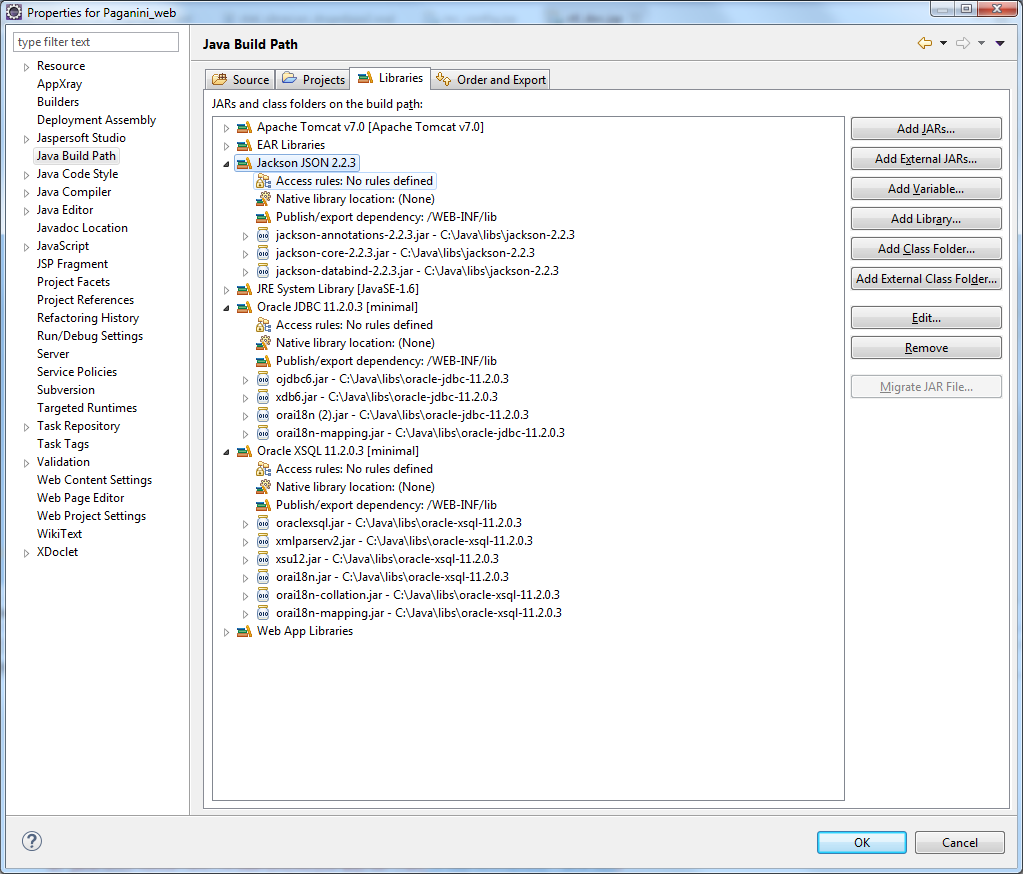Select Deployment Assembly in the sidebar
The image size is (1023, 874).
coord(97,120)
